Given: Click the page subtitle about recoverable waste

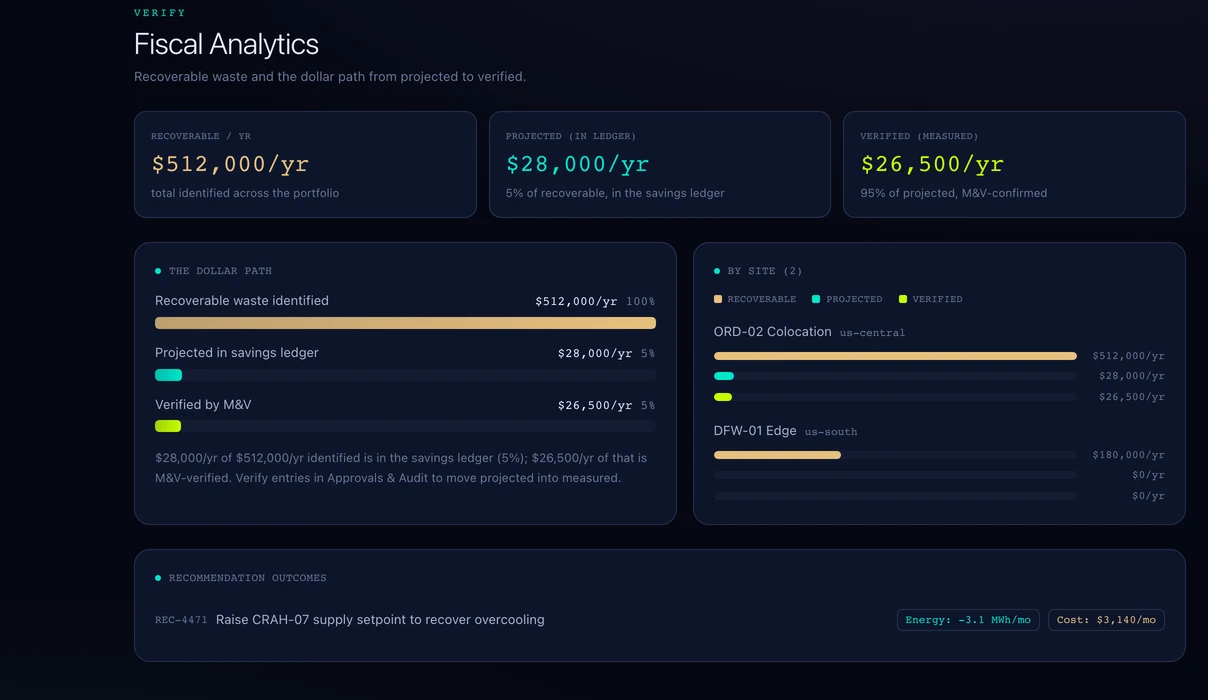Looking at the screenshot, I should click(330, 77).
